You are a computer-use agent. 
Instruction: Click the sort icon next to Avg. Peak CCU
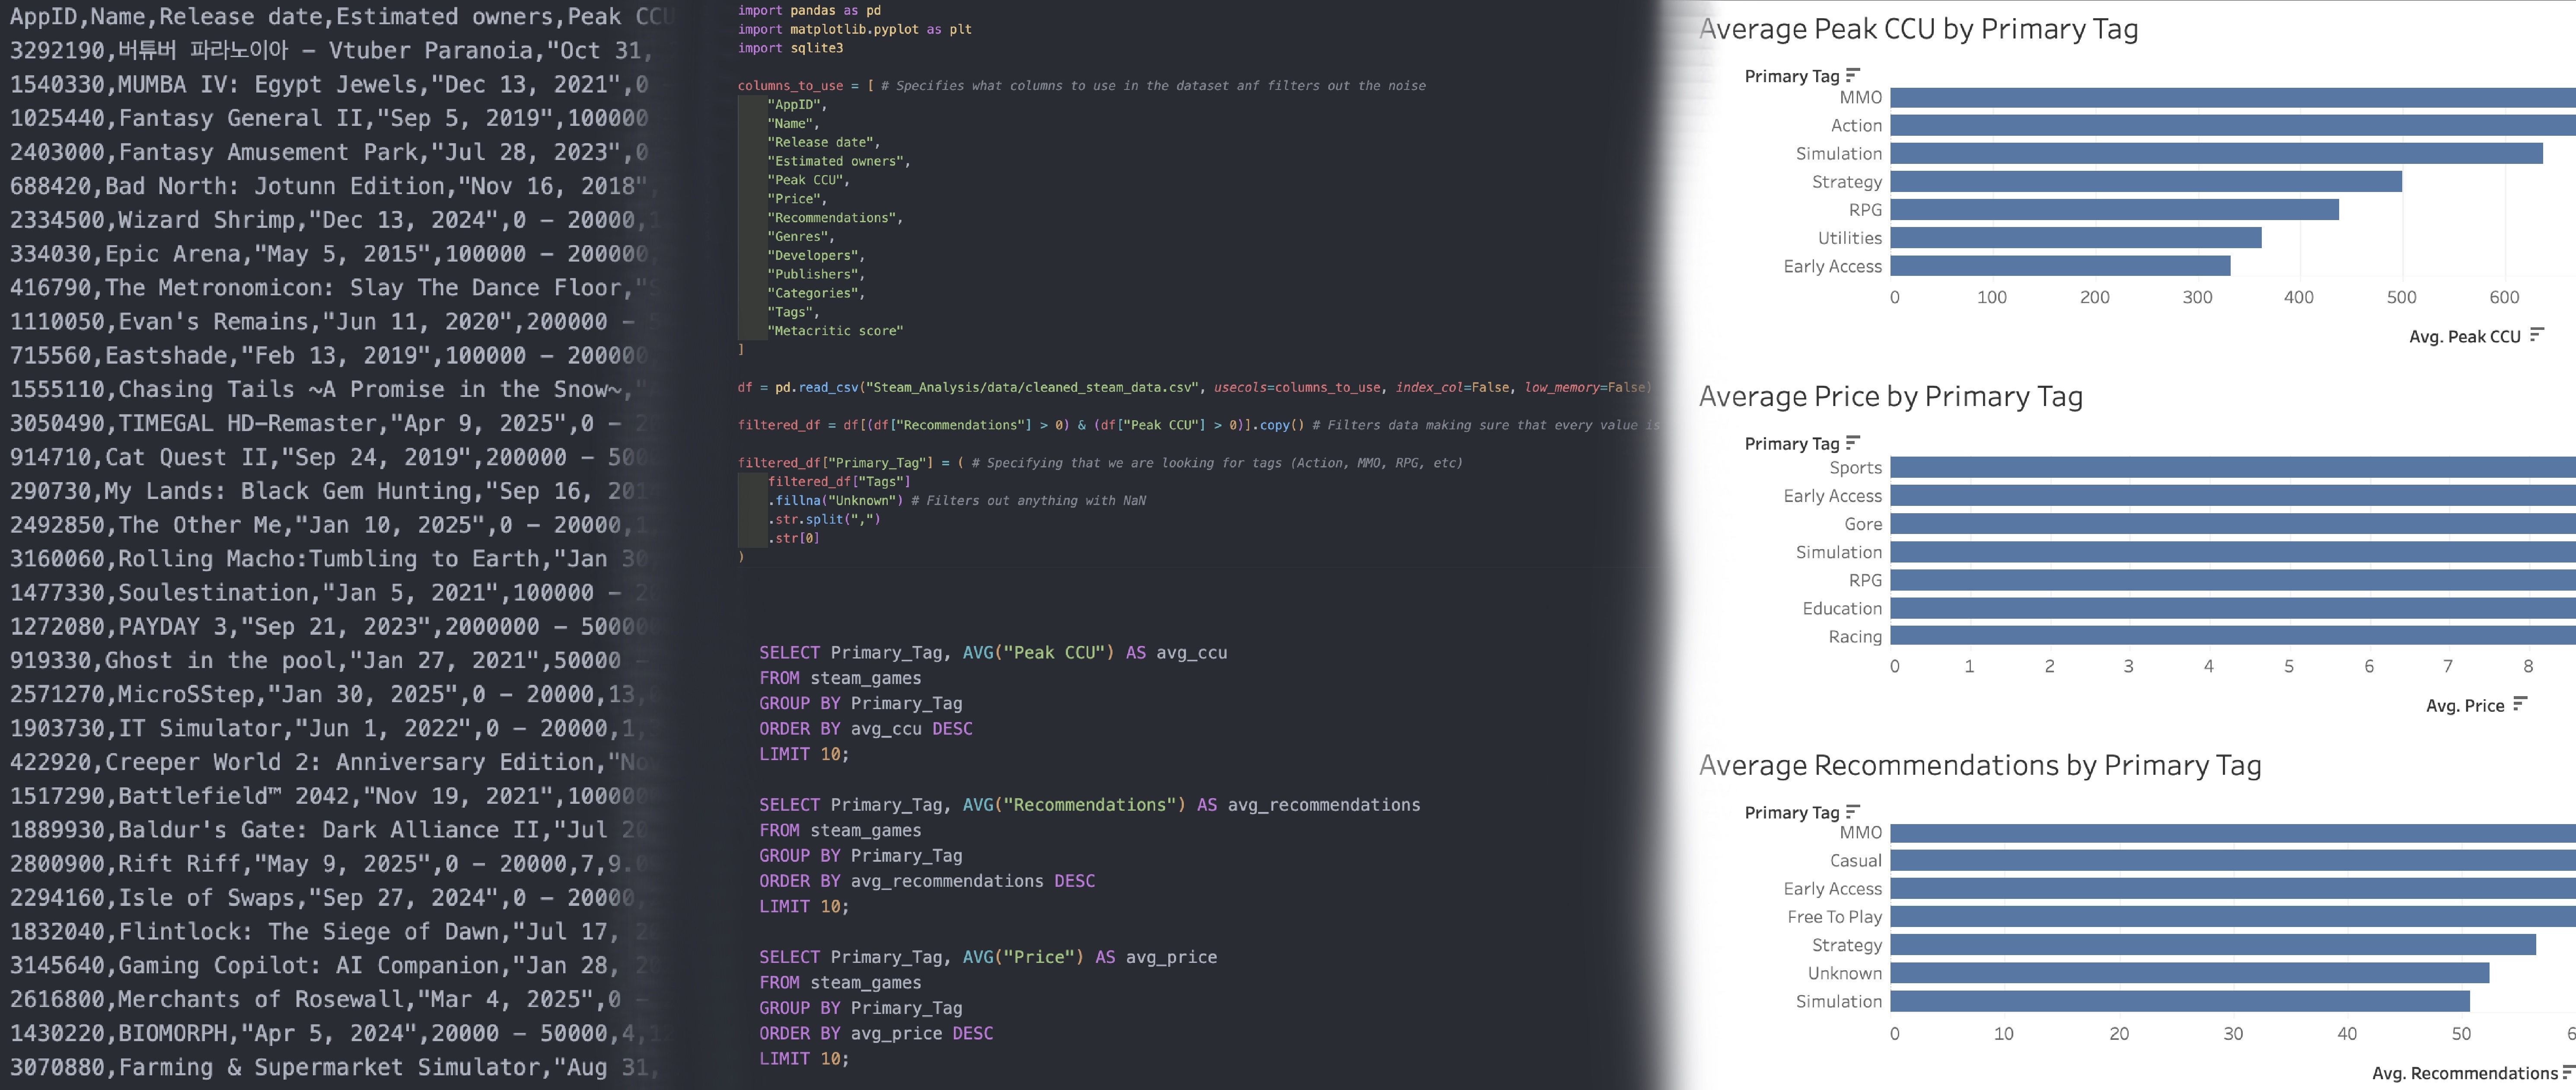[2537, 335]
